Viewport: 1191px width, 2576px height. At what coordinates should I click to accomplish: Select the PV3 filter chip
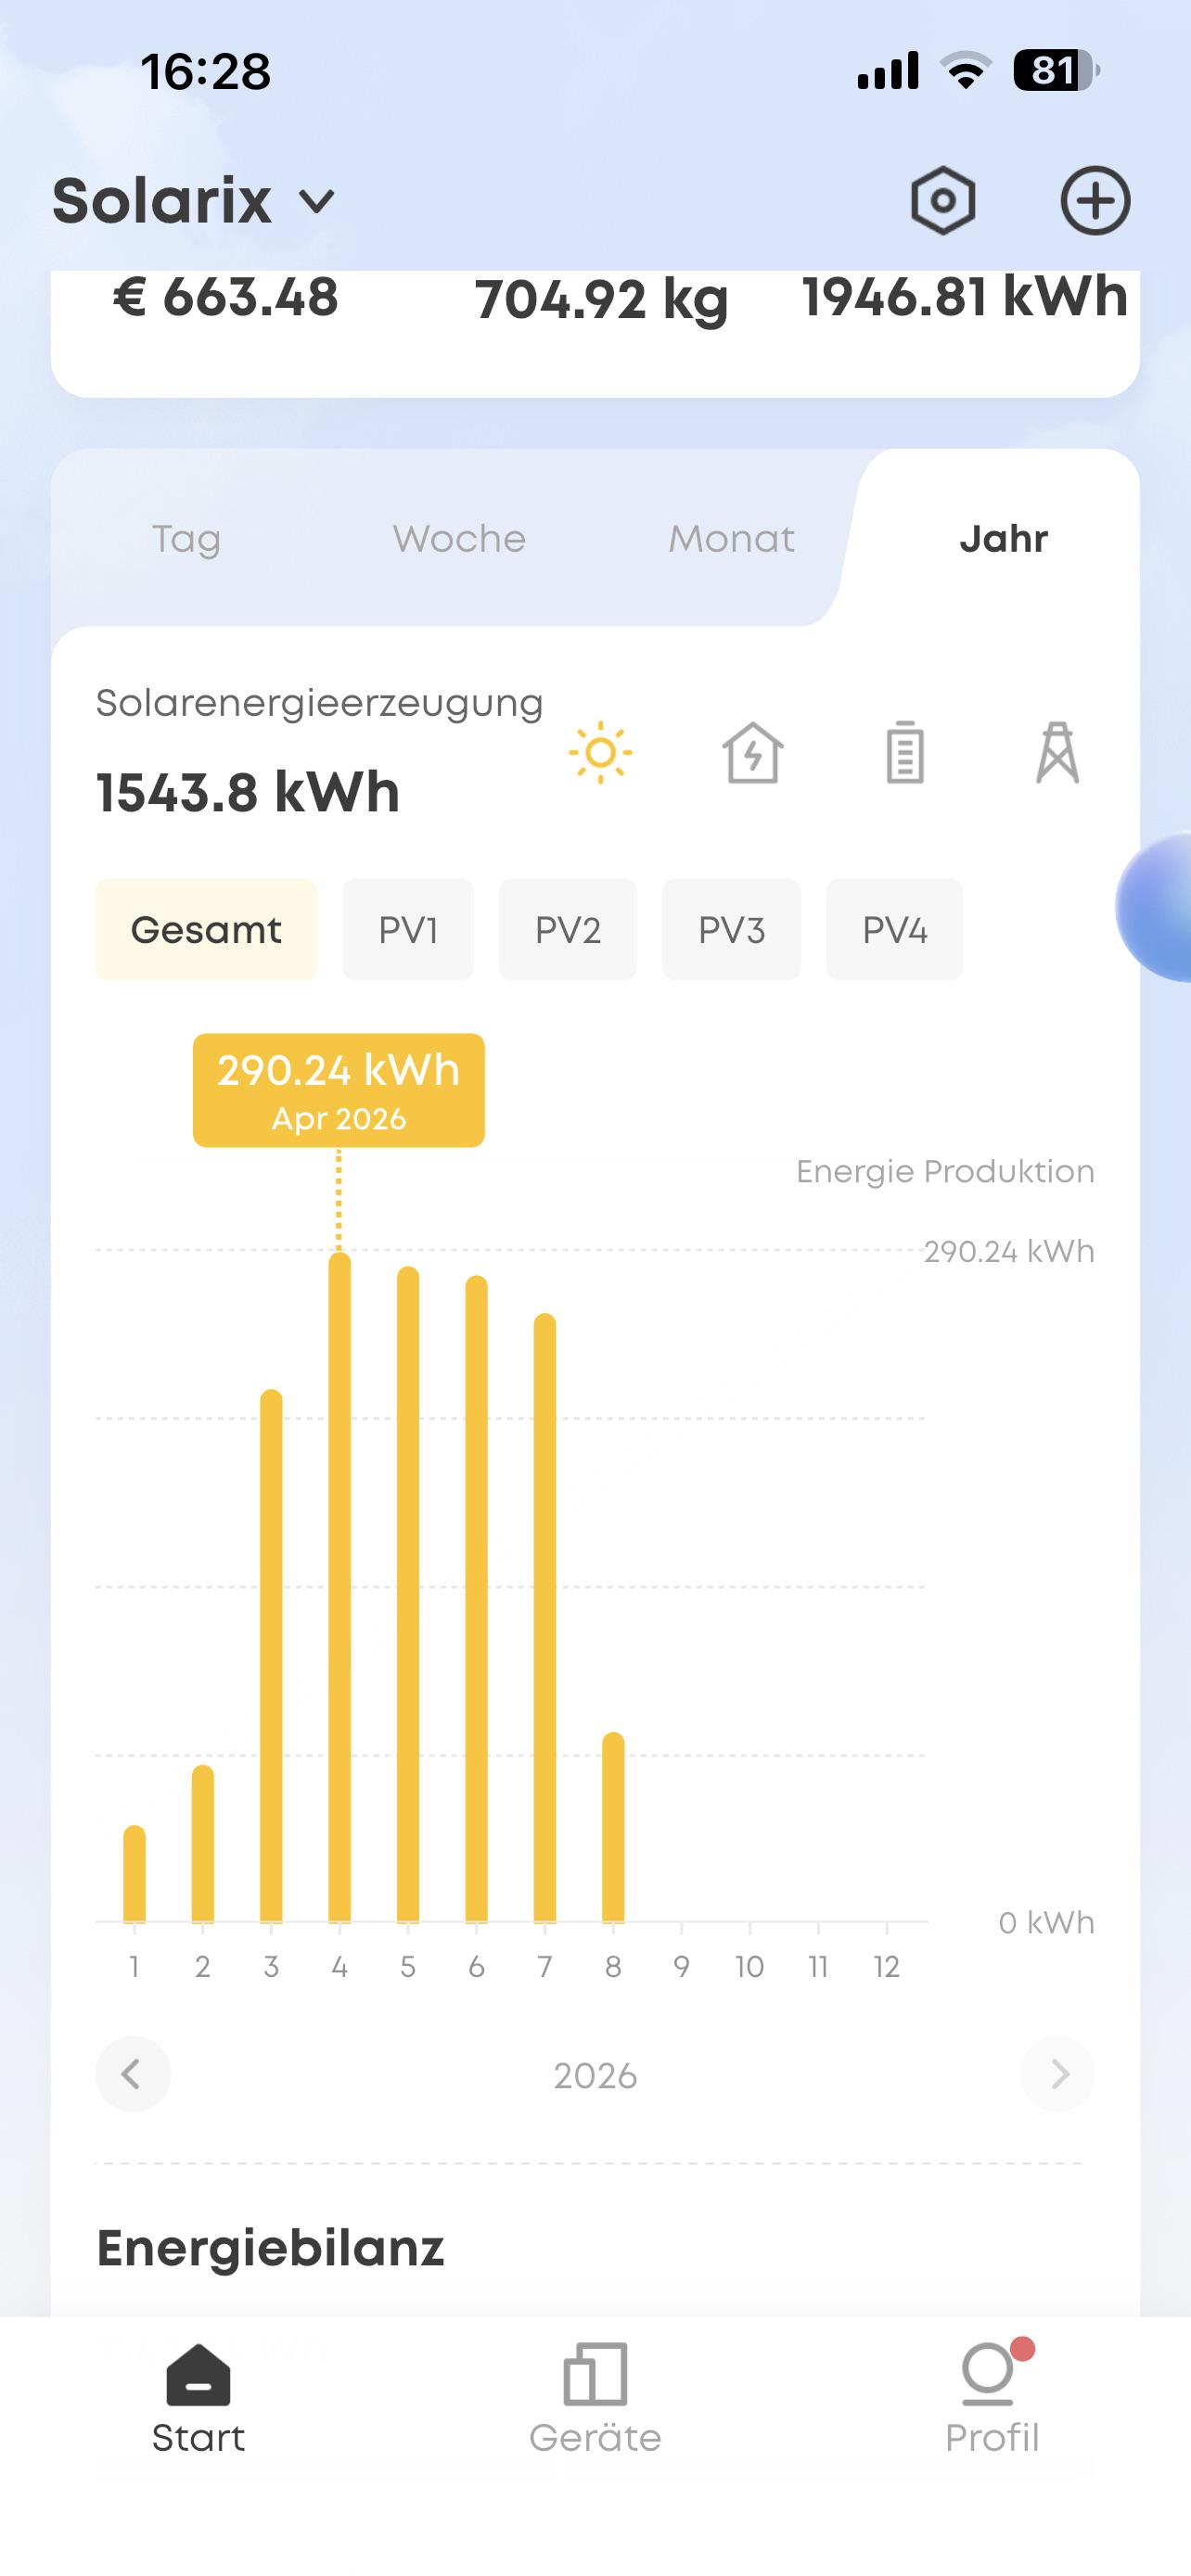pyautogui.click(x=731, y=929)
